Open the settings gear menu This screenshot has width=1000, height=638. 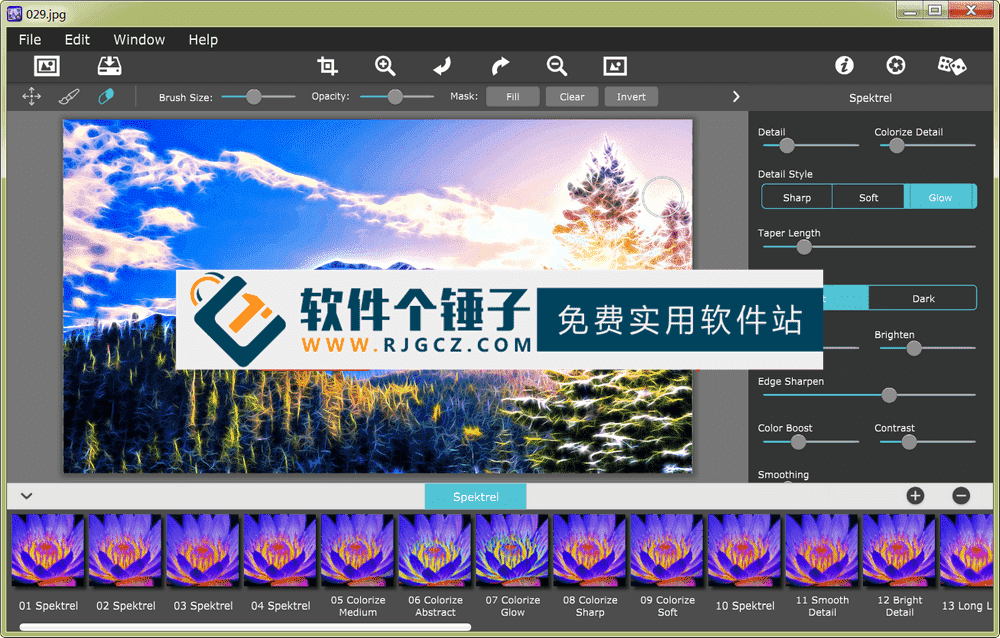[x=895, y=65]
